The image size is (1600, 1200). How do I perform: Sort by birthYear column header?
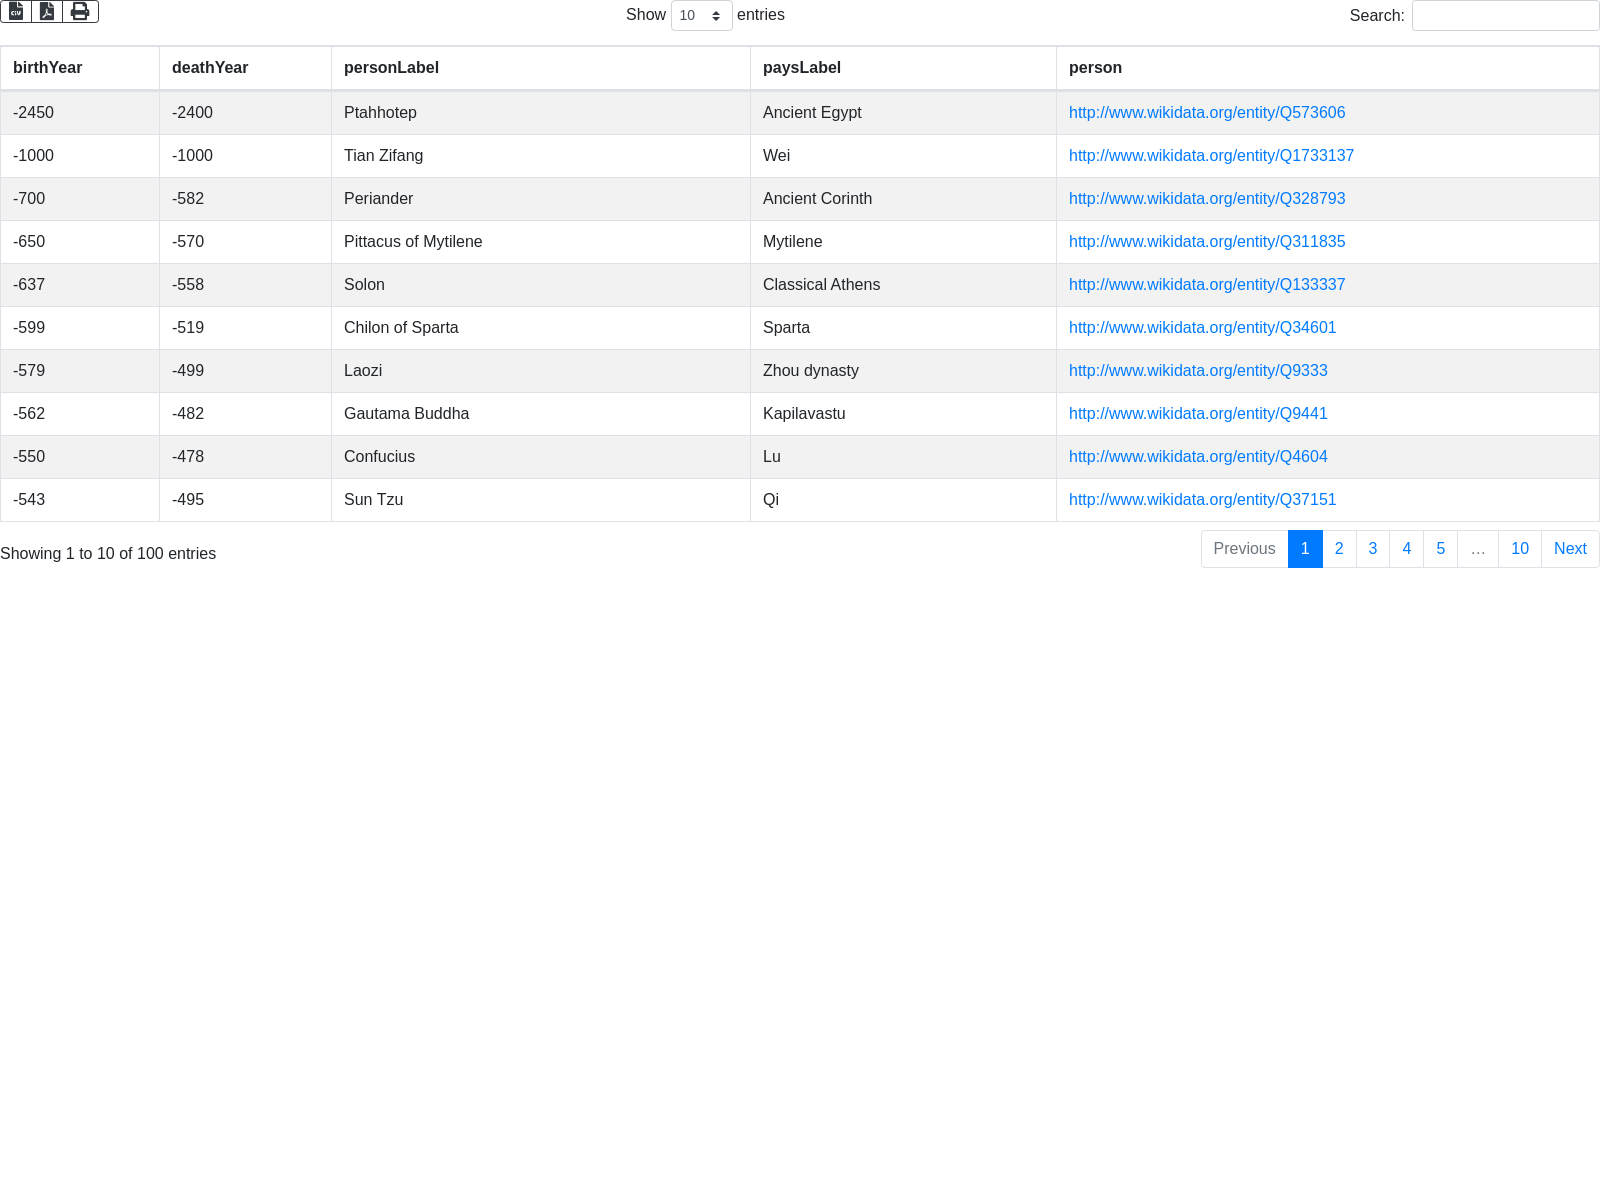pyautogui.click(x=48, y=68)
